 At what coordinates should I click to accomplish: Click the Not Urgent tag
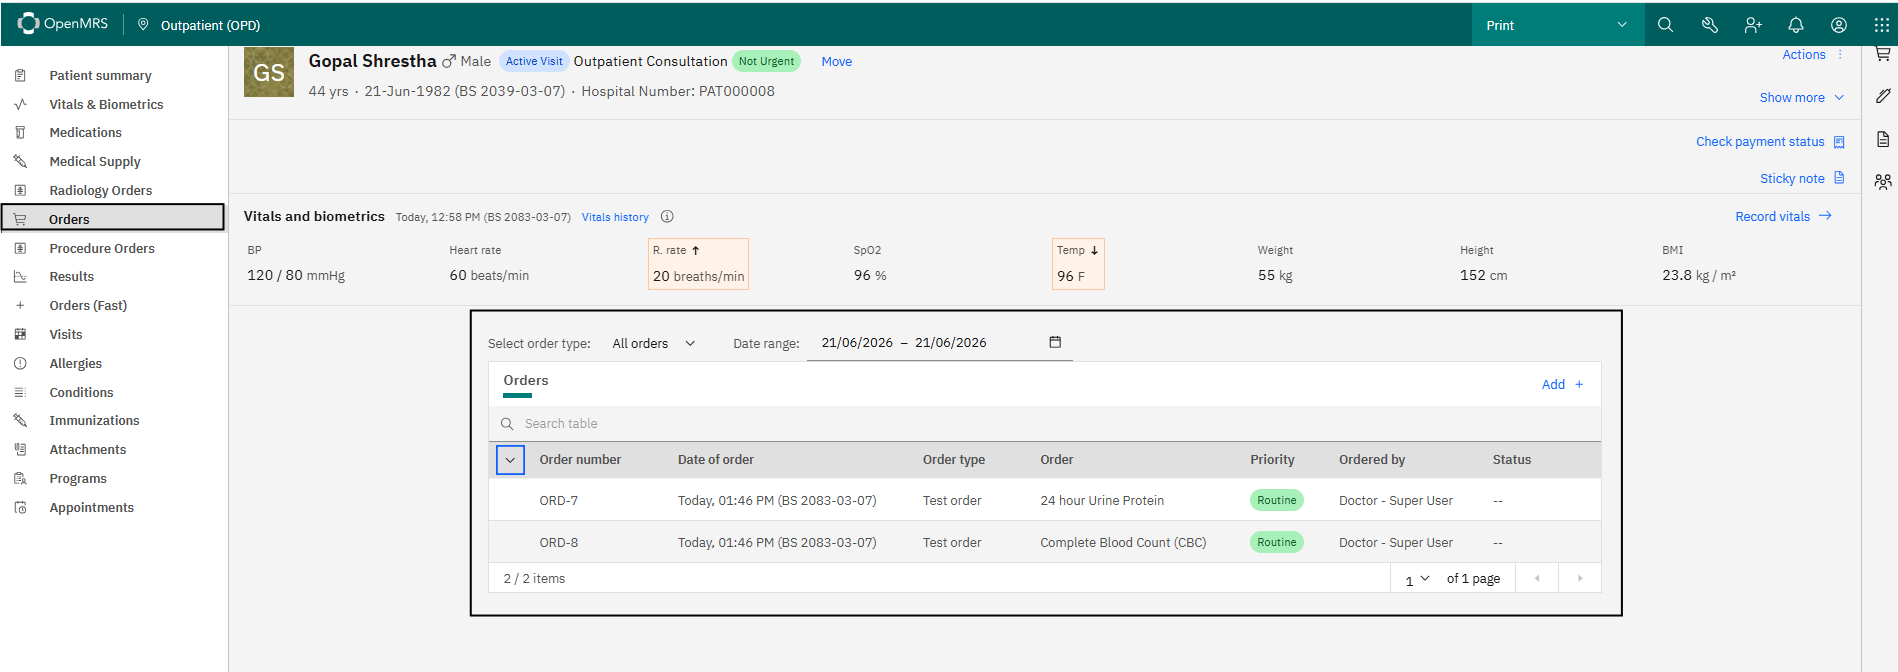[766, 61]
